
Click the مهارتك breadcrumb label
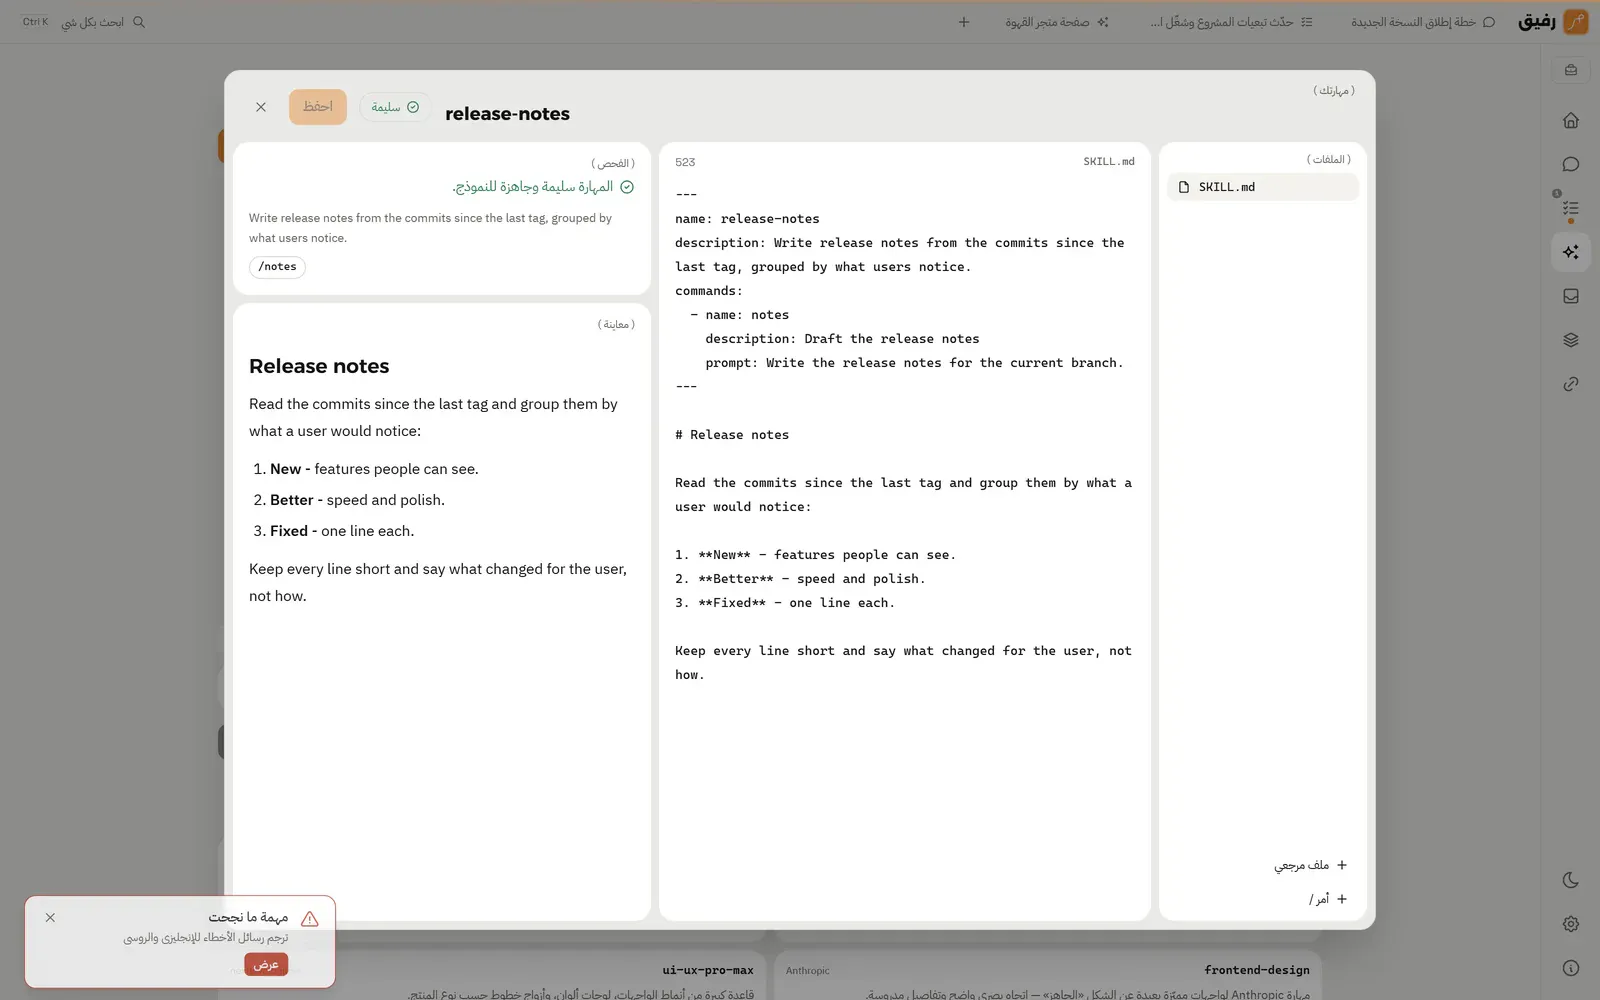click(1334, 90)
